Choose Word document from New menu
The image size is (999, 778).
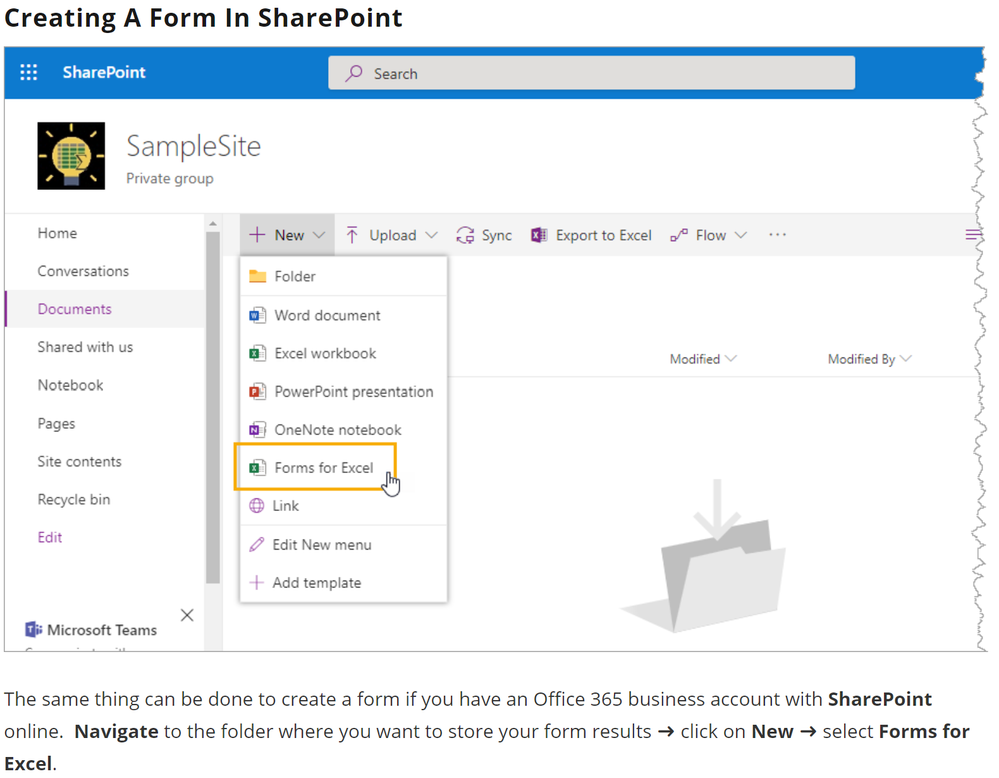click(x=327, y=315)
